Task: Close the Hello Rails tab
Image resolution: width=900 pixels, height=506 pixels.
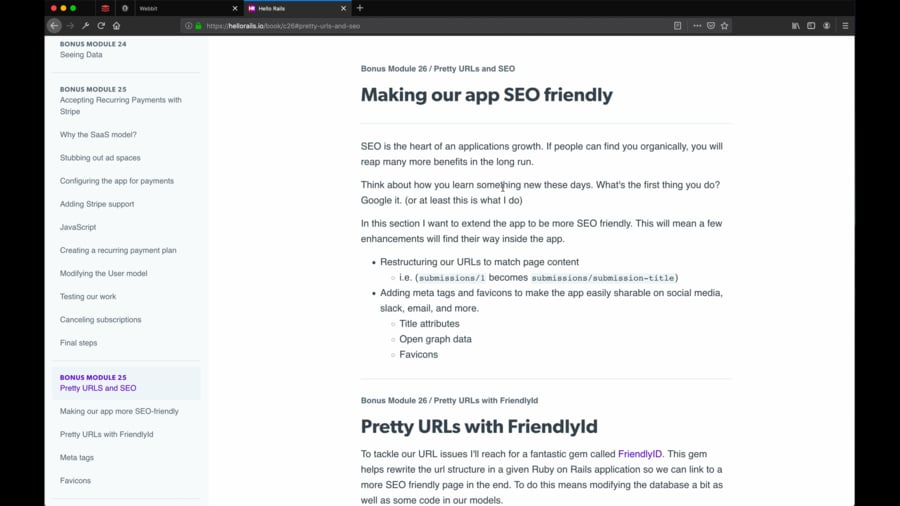Action: (x=343, y=9)
